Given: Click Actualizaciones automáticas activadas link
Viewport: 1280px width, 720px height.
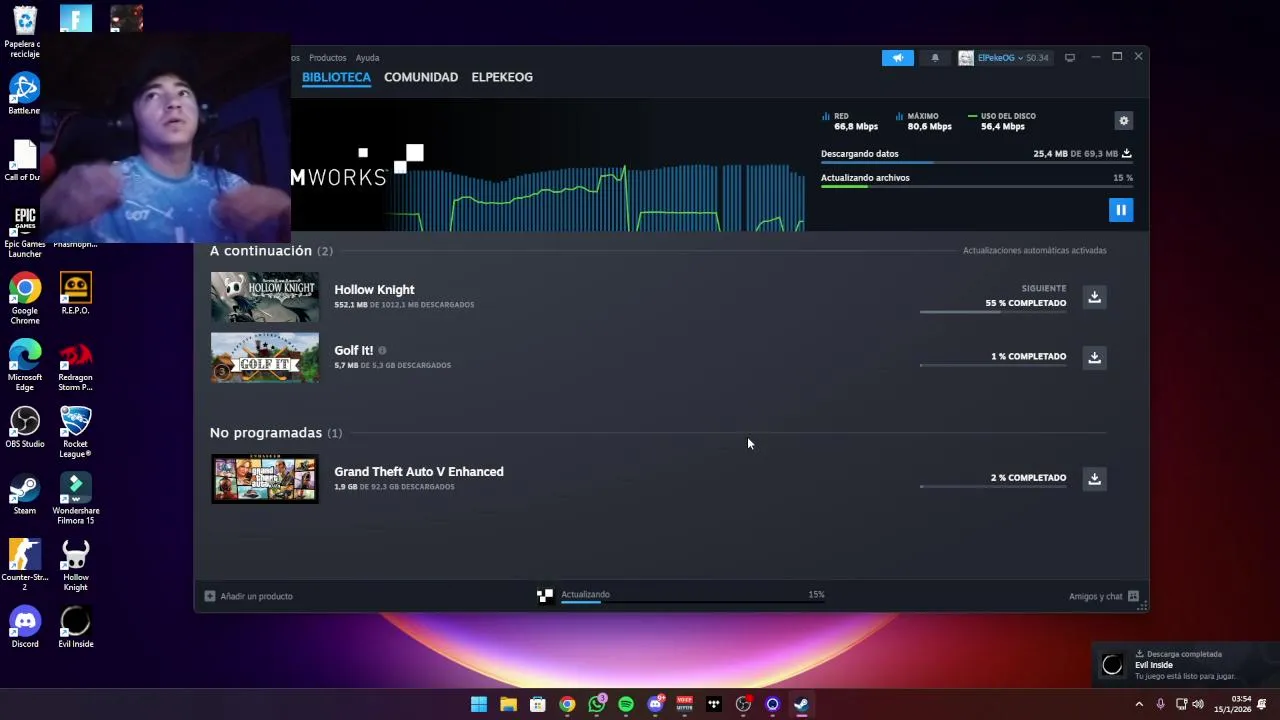Looking at the screenshot, I should [x=1034, y=250].
